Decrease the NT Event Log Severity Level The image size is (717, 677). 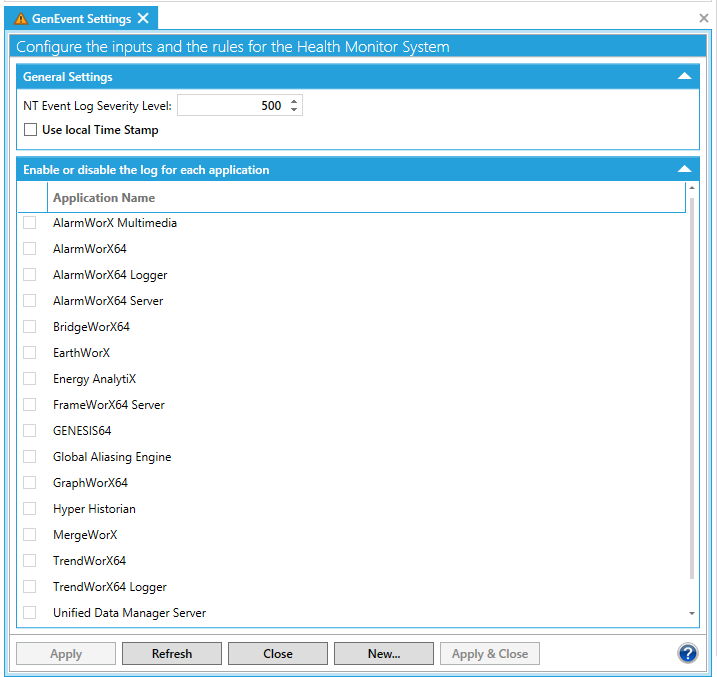[x=294, y=110]
